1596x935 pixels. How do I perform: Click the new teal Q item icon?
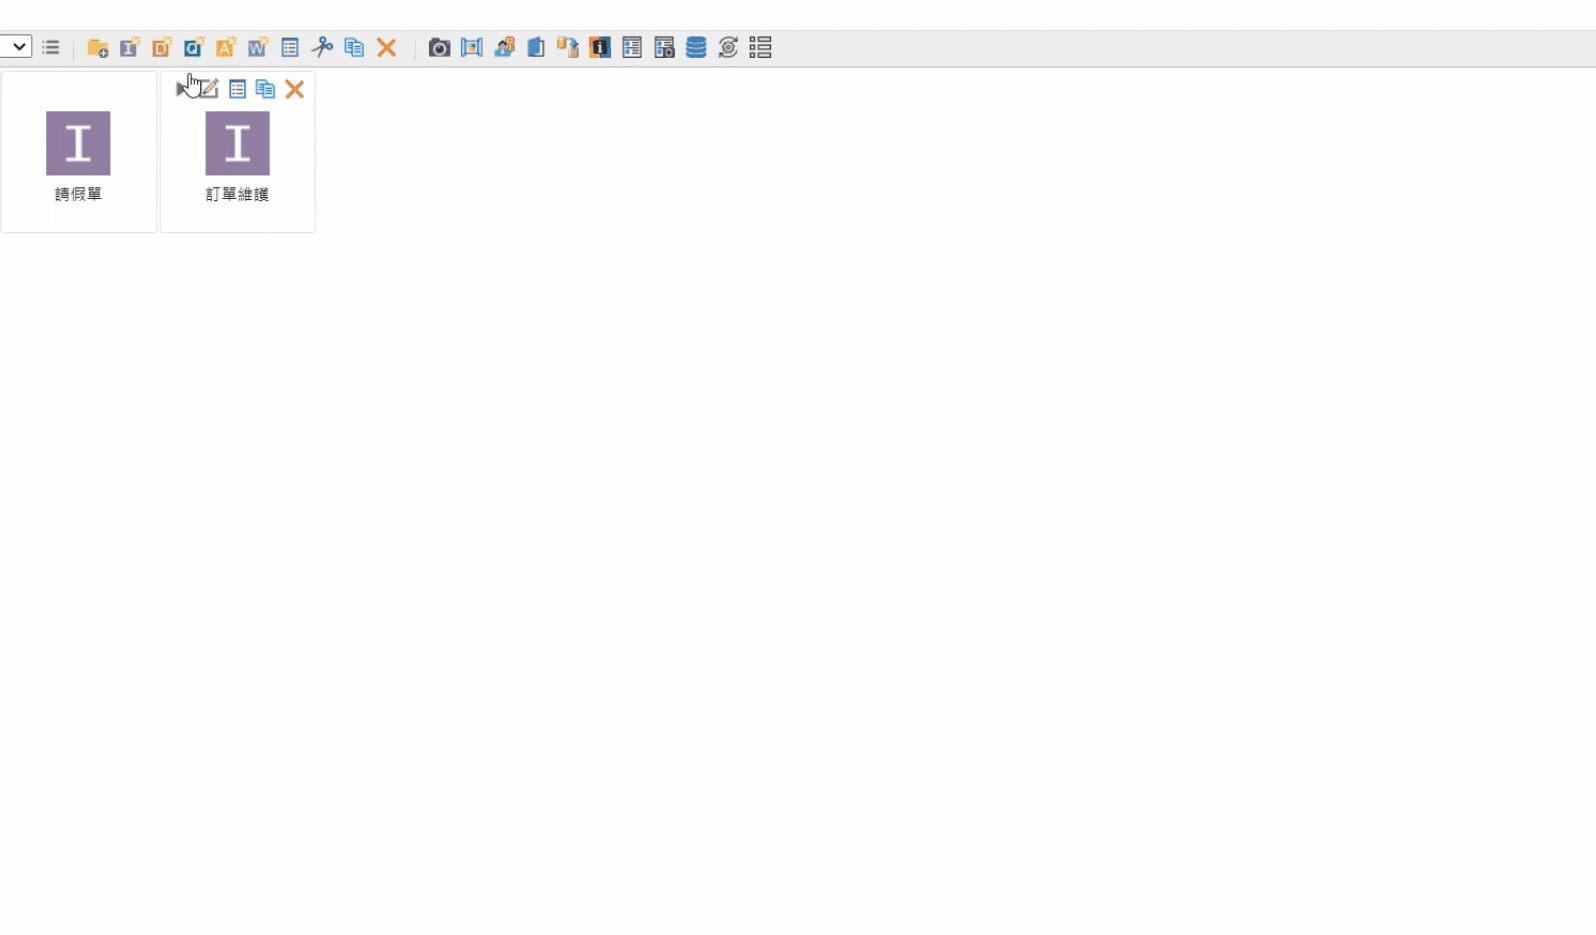pos(193,47)
